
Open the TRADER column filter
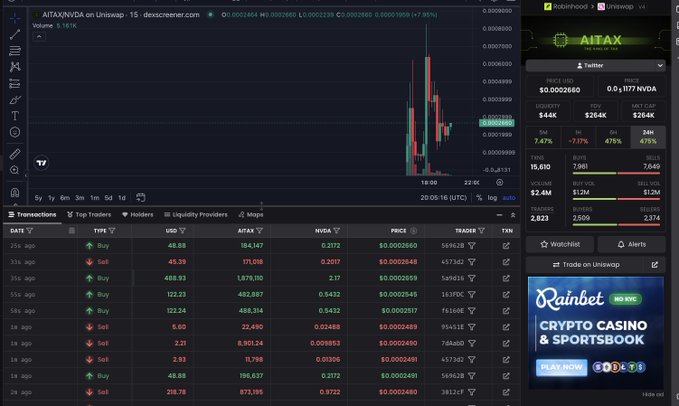click(482, 231)
